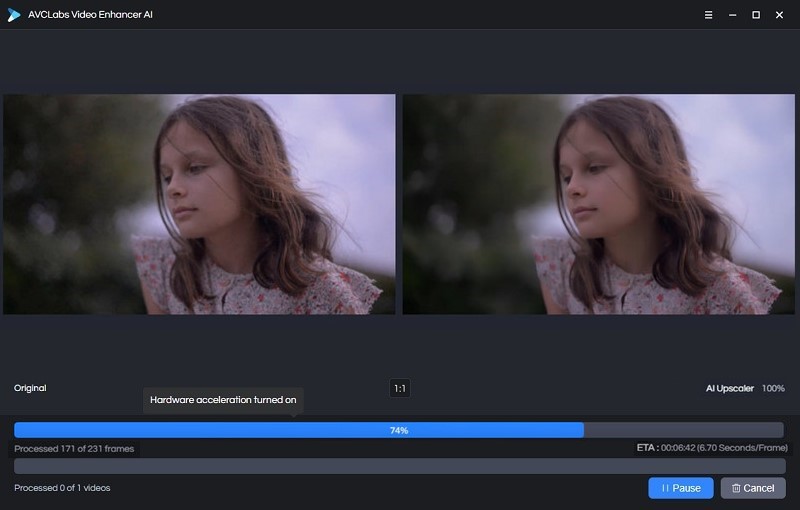Maximize the AVCLabs window
The image size is (800, 510).
click(x=756, y=15)
